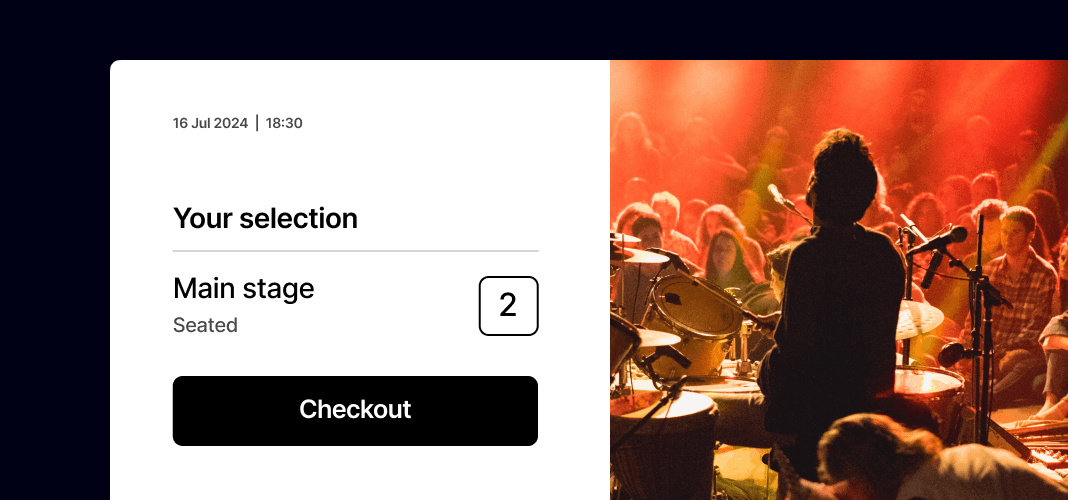The width and height of the screenshot is (1068, 500).
Task: Click the Main stage ticket label
Action: [x=243, y=289]
